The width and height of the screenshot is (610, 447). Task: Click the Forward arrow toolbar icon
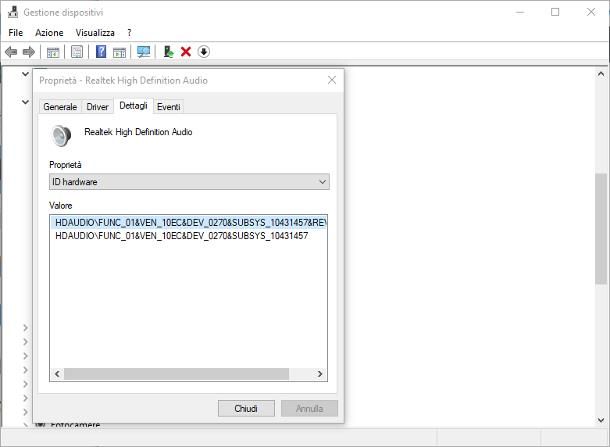pyautogui.click(x=29, y=52)
